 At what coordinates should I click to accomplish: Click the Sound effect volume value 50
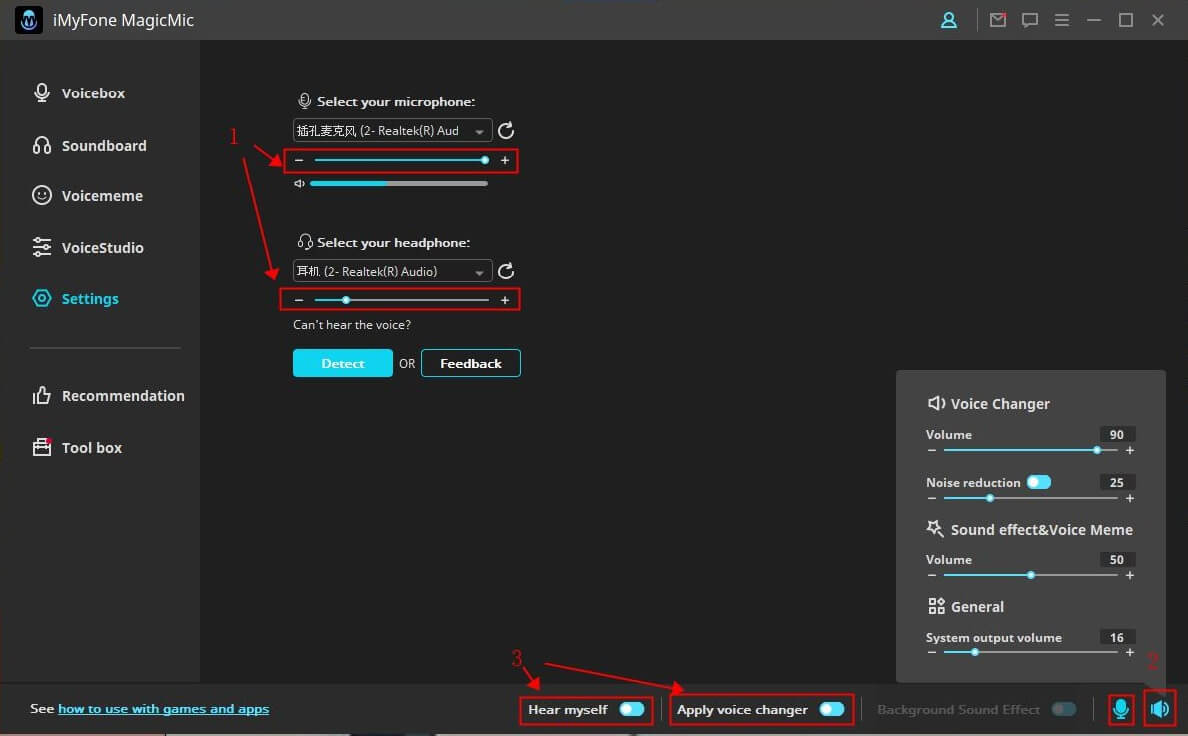point(1117,559)
